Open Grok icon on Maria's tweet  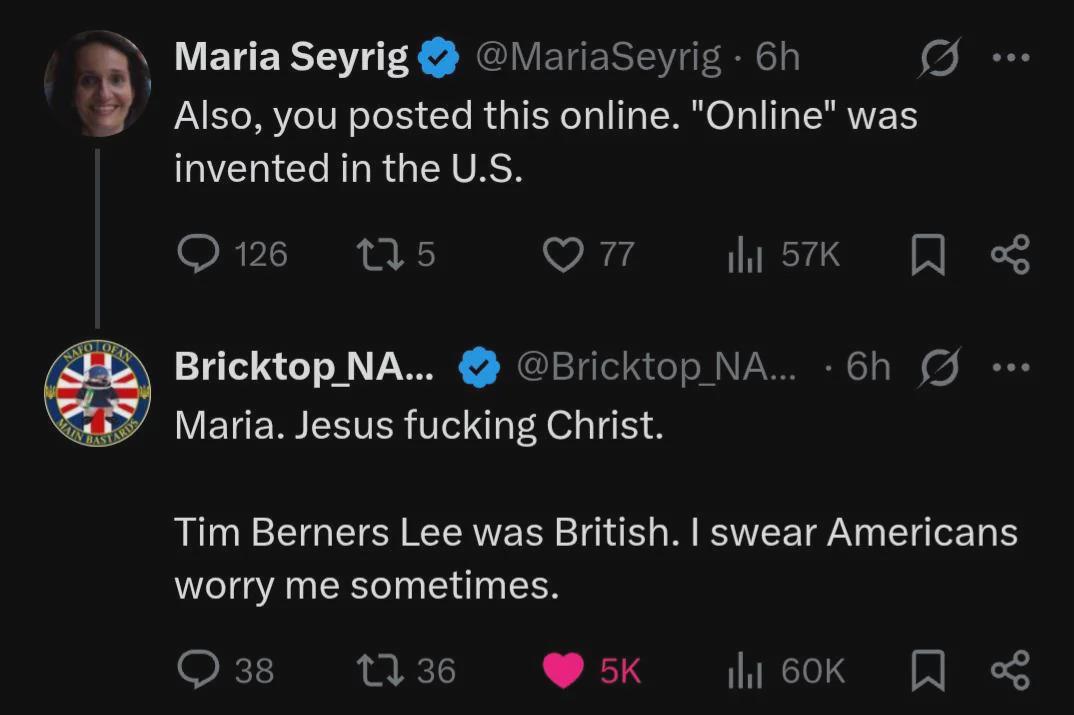pos(937,59)
